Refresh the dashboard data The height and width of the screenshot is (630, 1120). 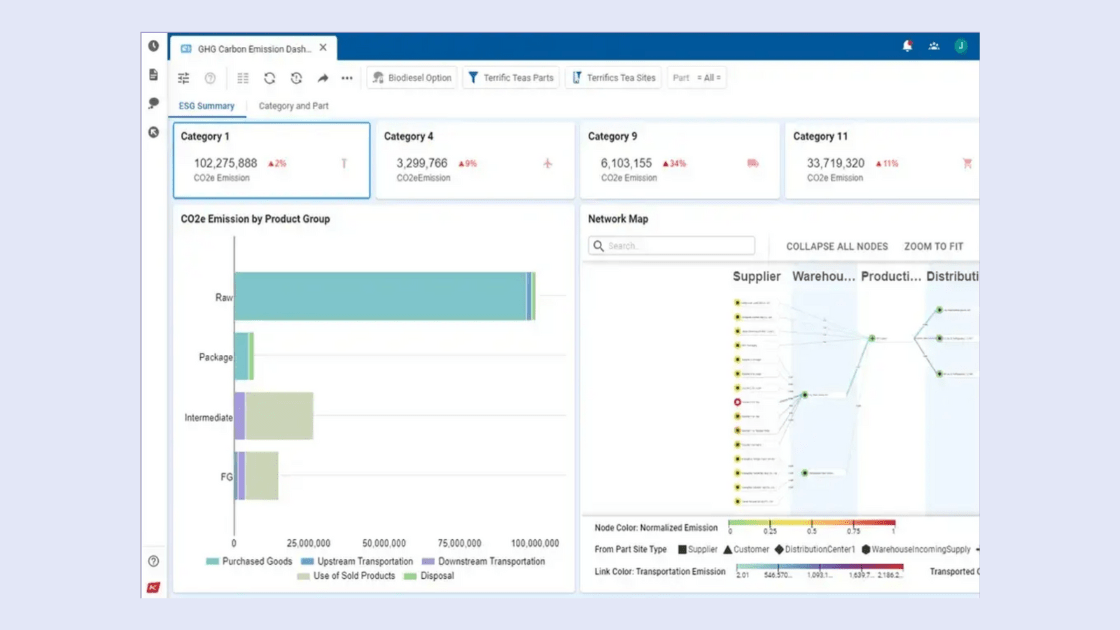tap(269, 78)
